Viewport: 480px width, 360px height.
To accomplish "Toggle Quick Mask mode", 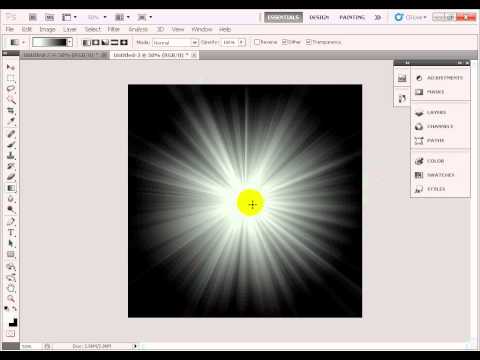I will (11, 333).
